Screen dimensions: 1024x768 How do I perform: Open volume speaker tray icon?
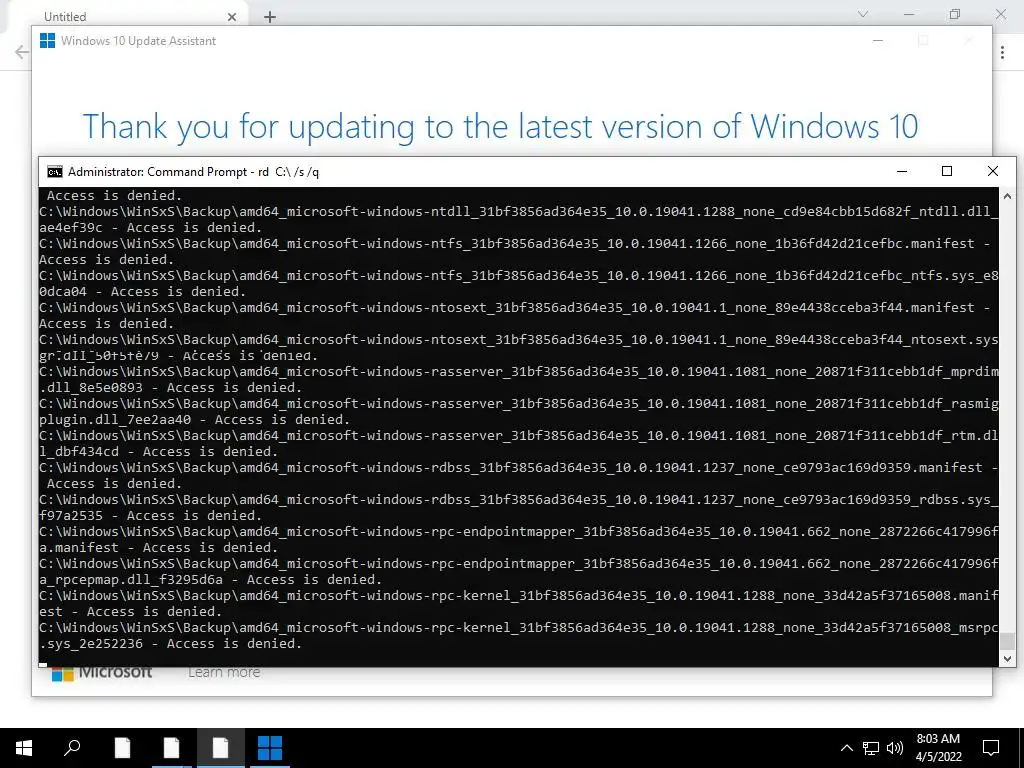895,748
